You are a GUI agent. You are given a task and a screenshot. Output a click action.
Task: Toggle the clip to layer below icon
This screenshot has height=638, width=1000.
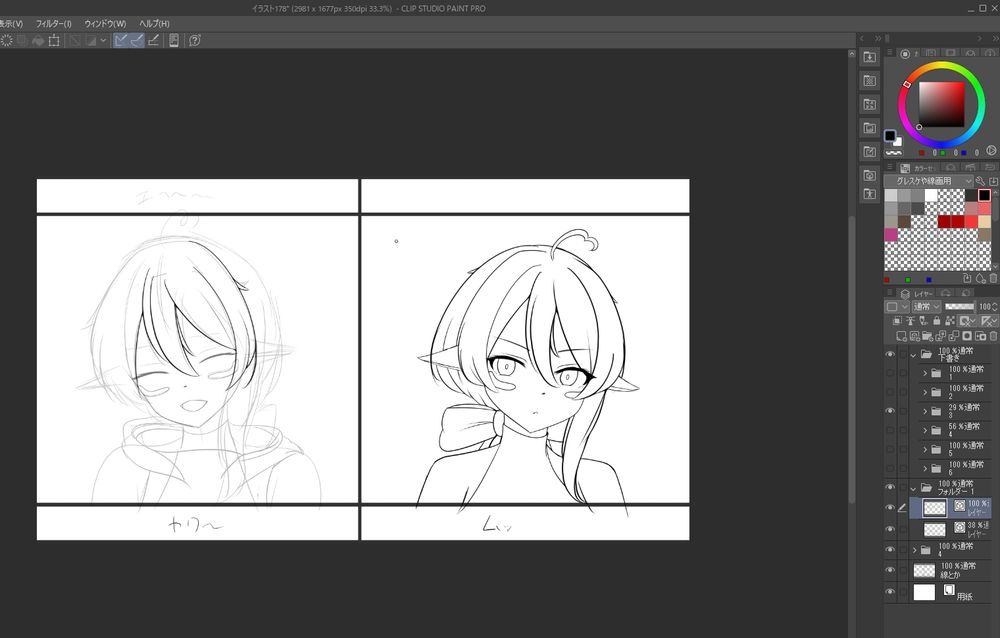pos(897,321)
